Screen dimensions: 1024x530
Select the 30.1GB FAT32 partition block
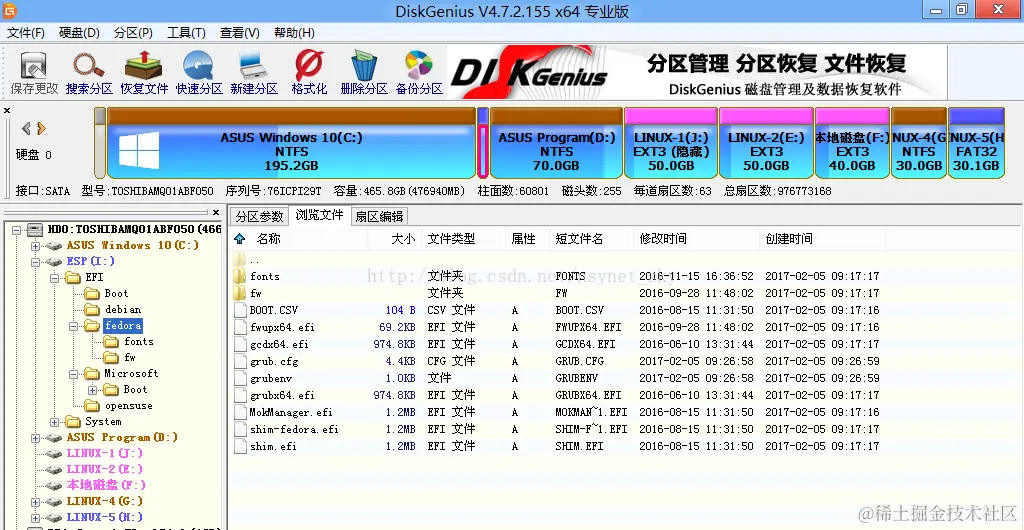976,144
